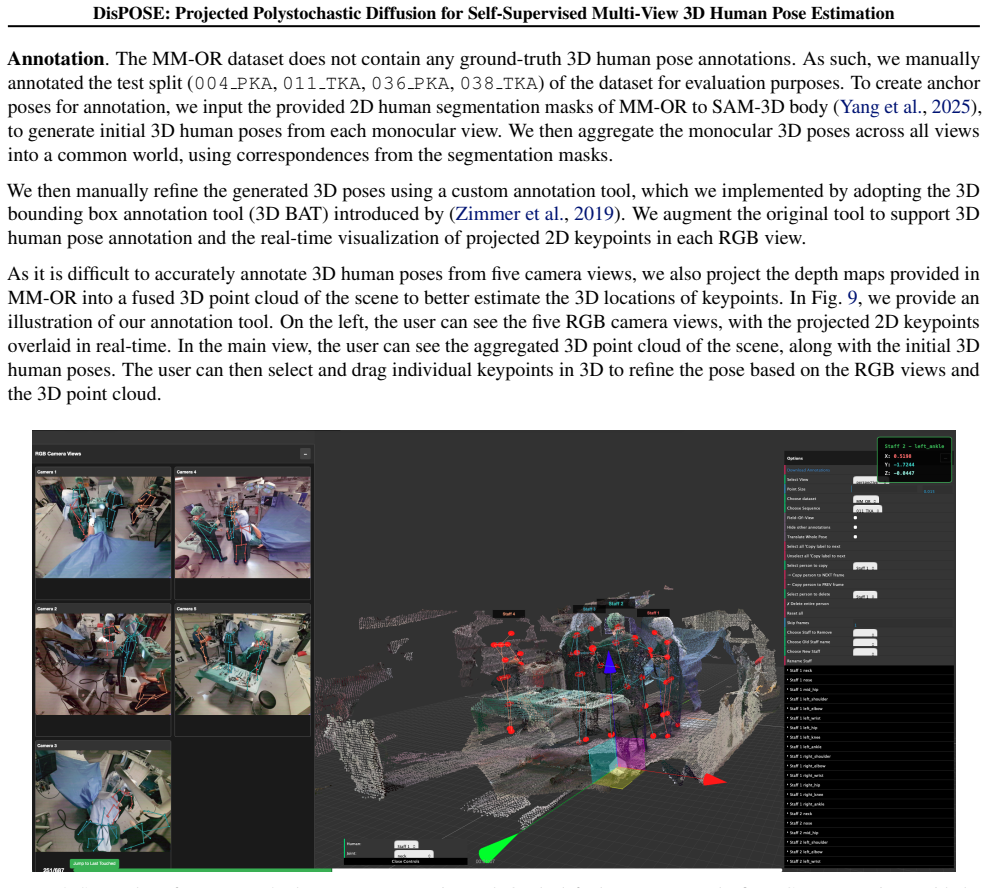
Task: Open the Zimmer et al. 2019 citation link
Action: click(x=534, y=214)
